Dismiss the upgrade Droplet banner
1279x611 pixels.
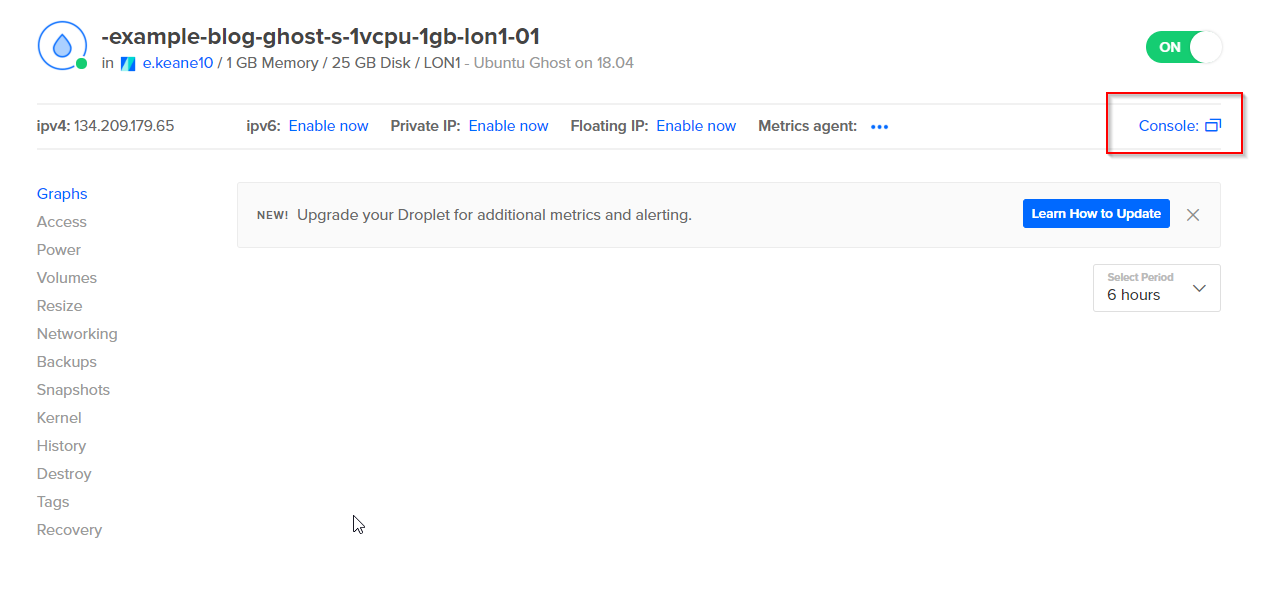tap(1192, 214)
